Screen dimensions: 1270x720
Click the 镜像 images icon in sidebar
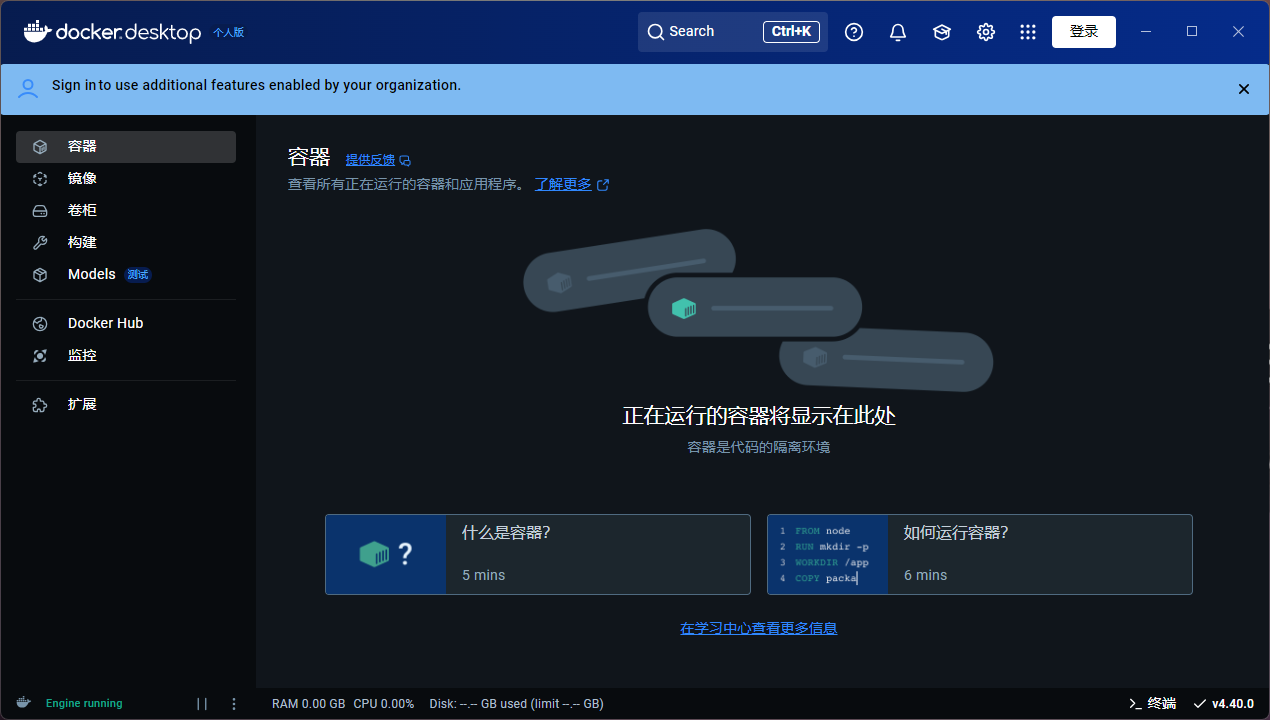tap(40, 178)
